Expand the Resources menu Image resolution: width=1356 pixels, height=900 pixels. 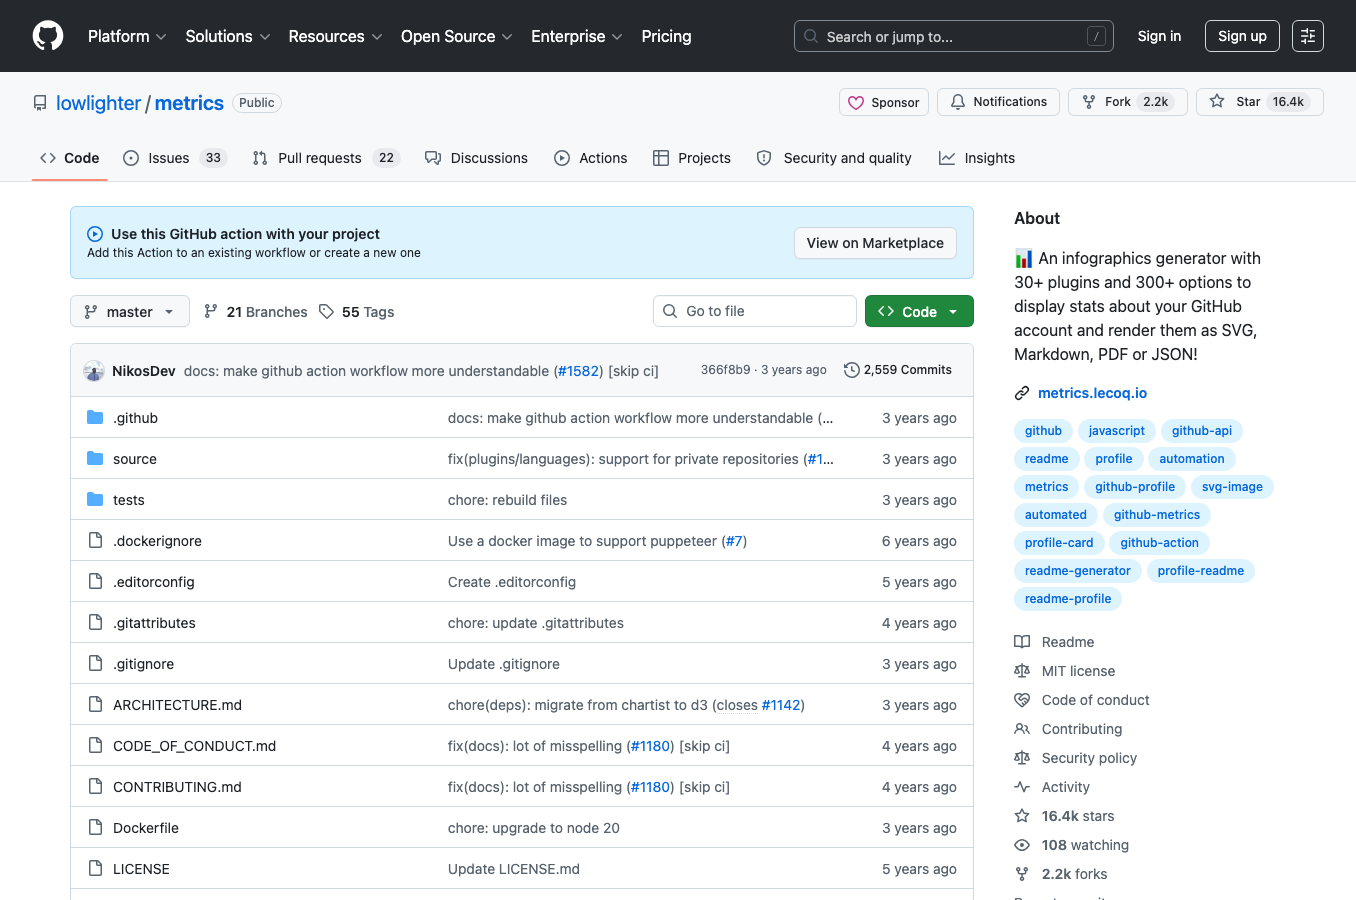tap(335, 36)
